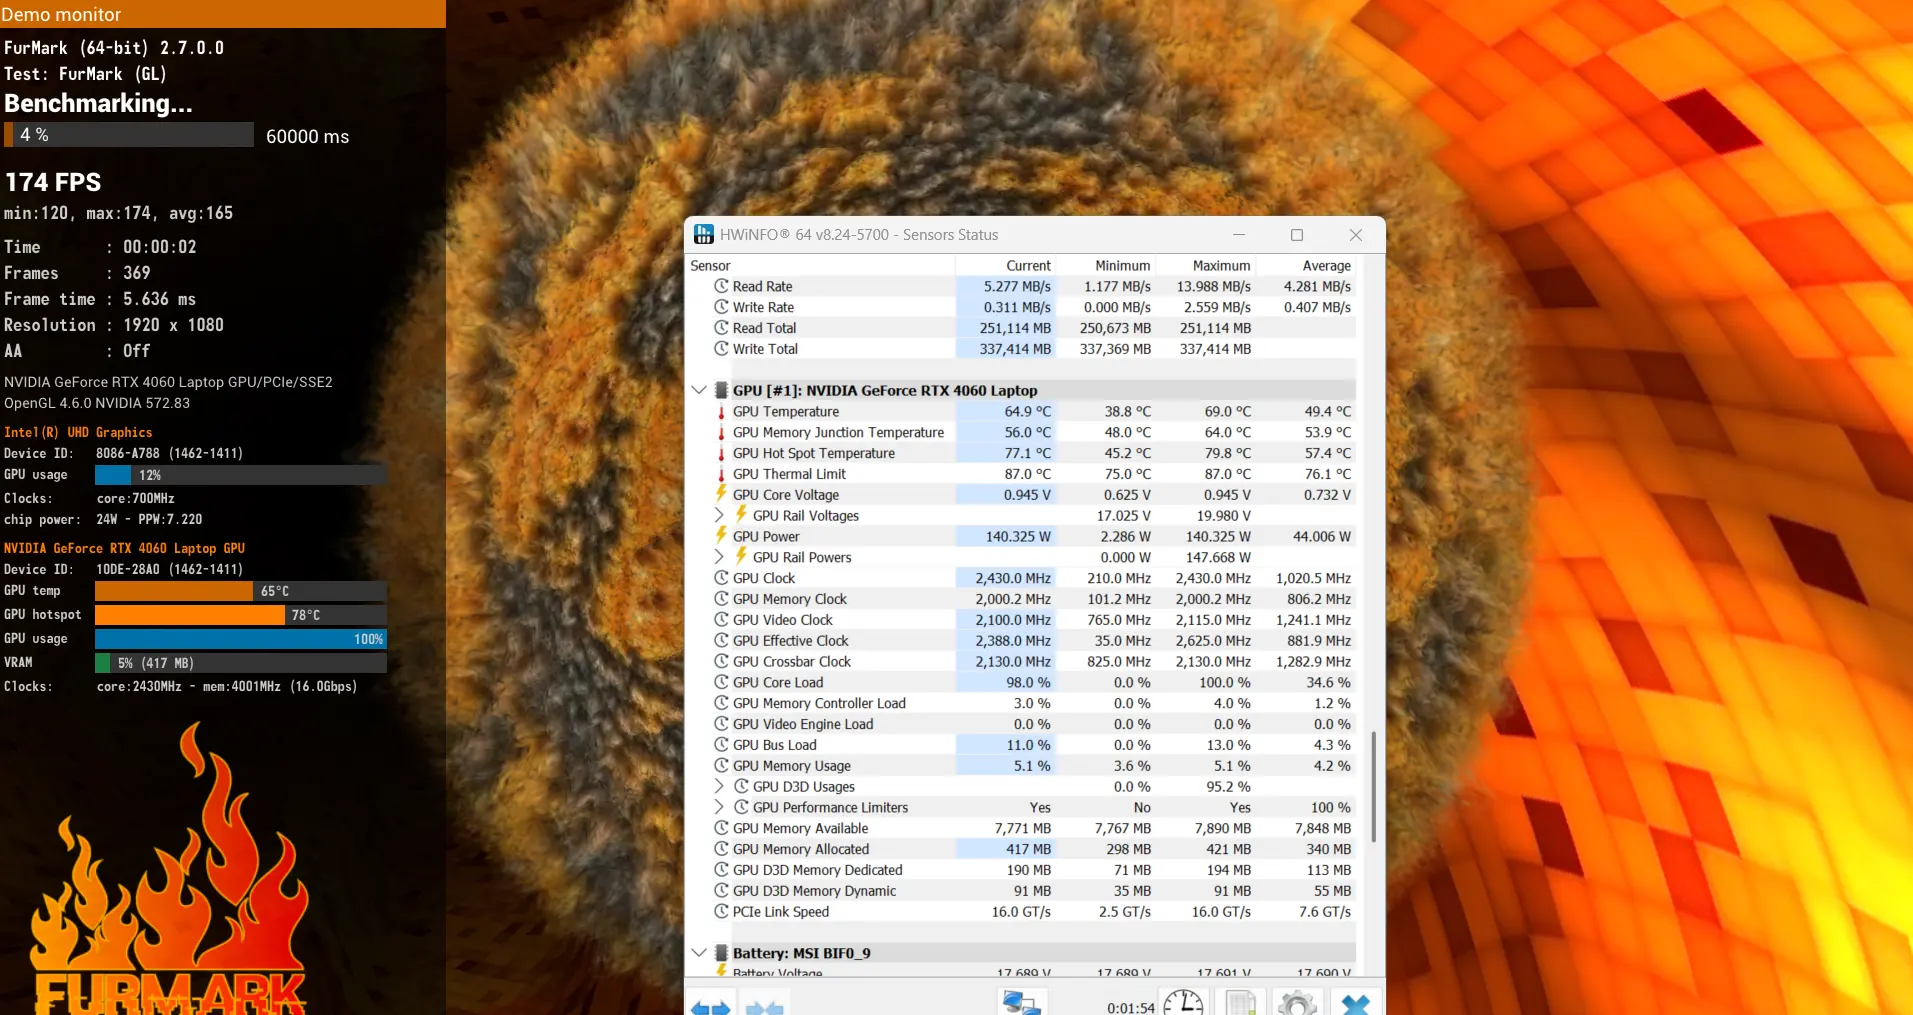1913x1015 pixels.
Task: Expand the GPU Rail Voltages row
Action: (719, 515)
